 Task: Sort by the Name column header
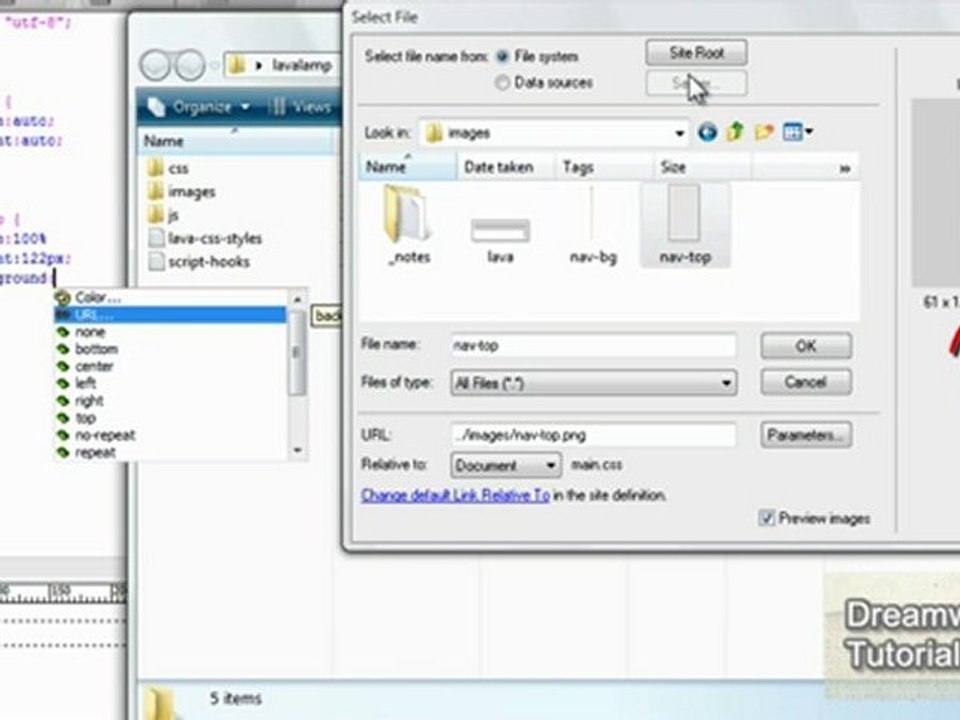(408, 167)
